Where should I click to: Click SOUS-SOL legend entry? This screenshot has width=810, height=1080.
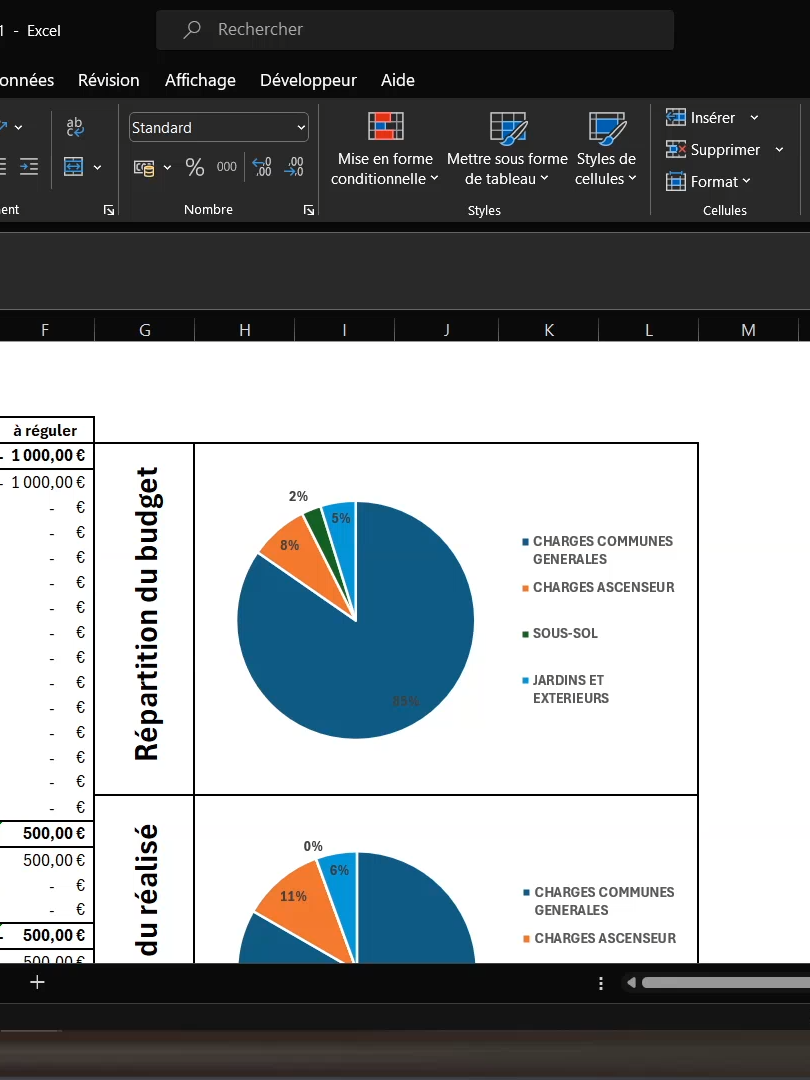(560, 634)
